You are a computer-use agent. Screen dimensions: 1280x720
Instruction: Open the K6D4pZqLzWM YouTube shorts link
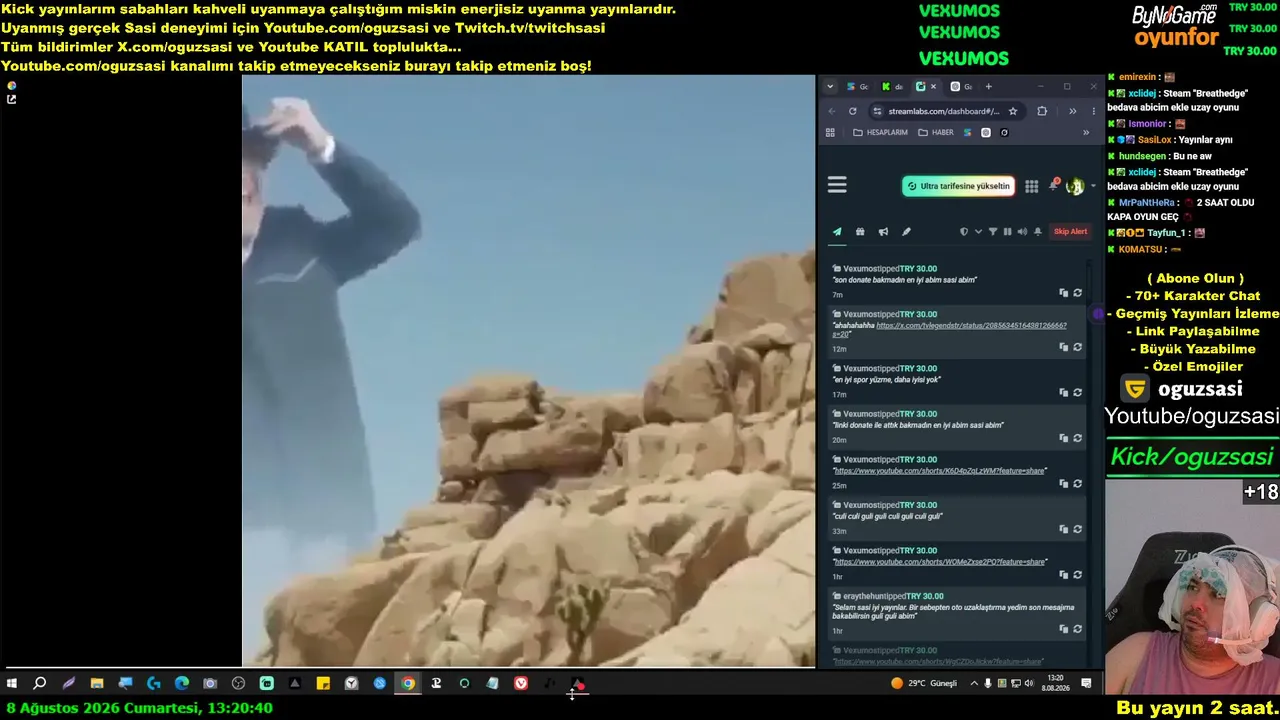click(x=939, y=471)
